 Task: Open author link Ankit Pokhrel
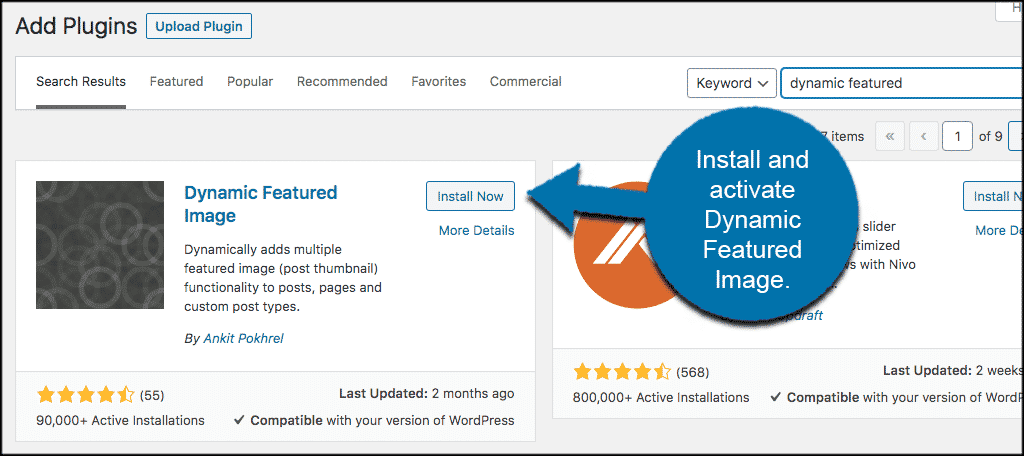[244, 338]
